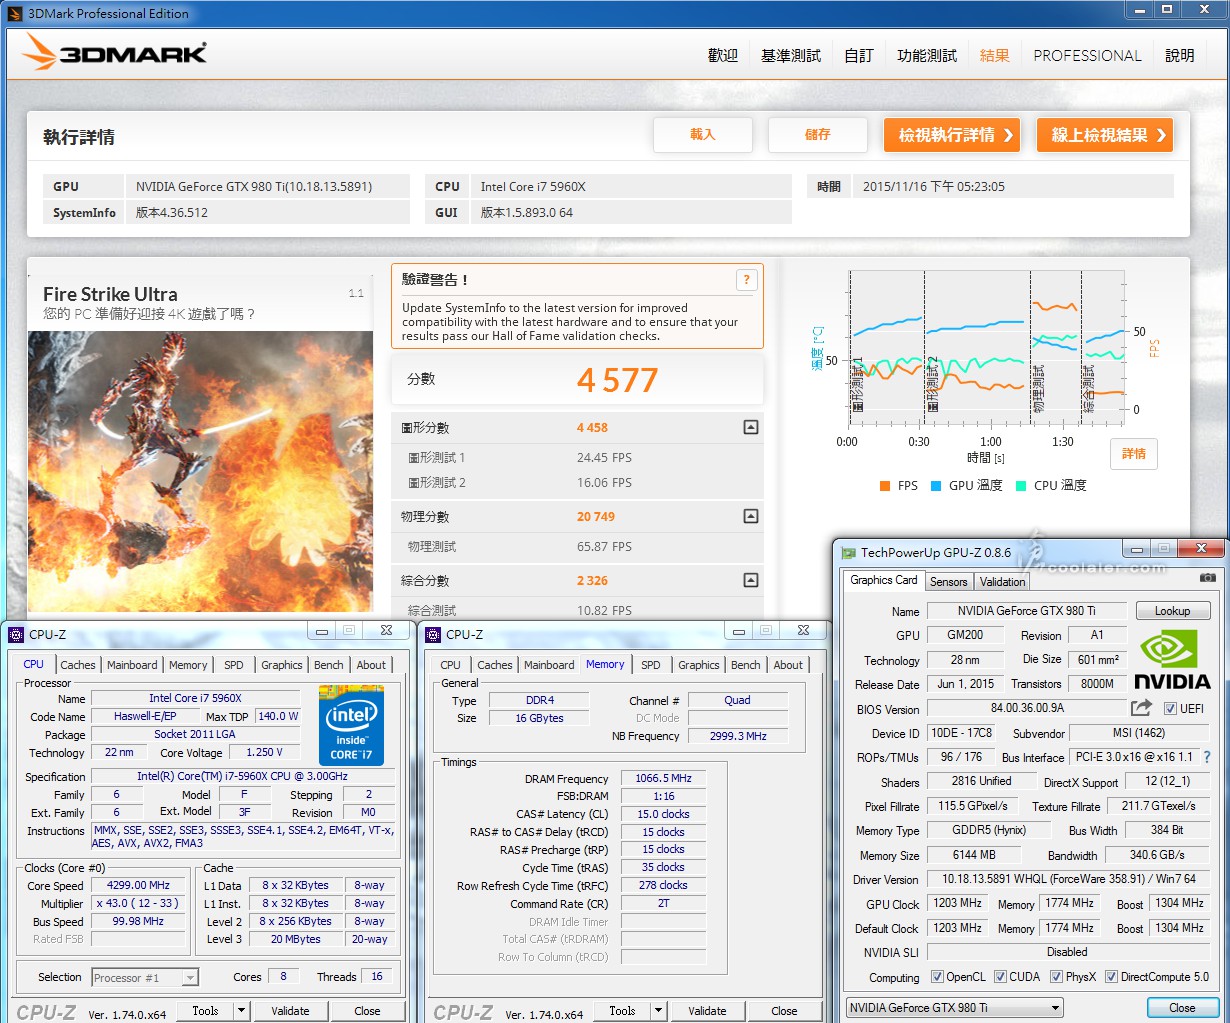
Task: Click the GPU name field in GPU-Z
Action: (1027, 611)
